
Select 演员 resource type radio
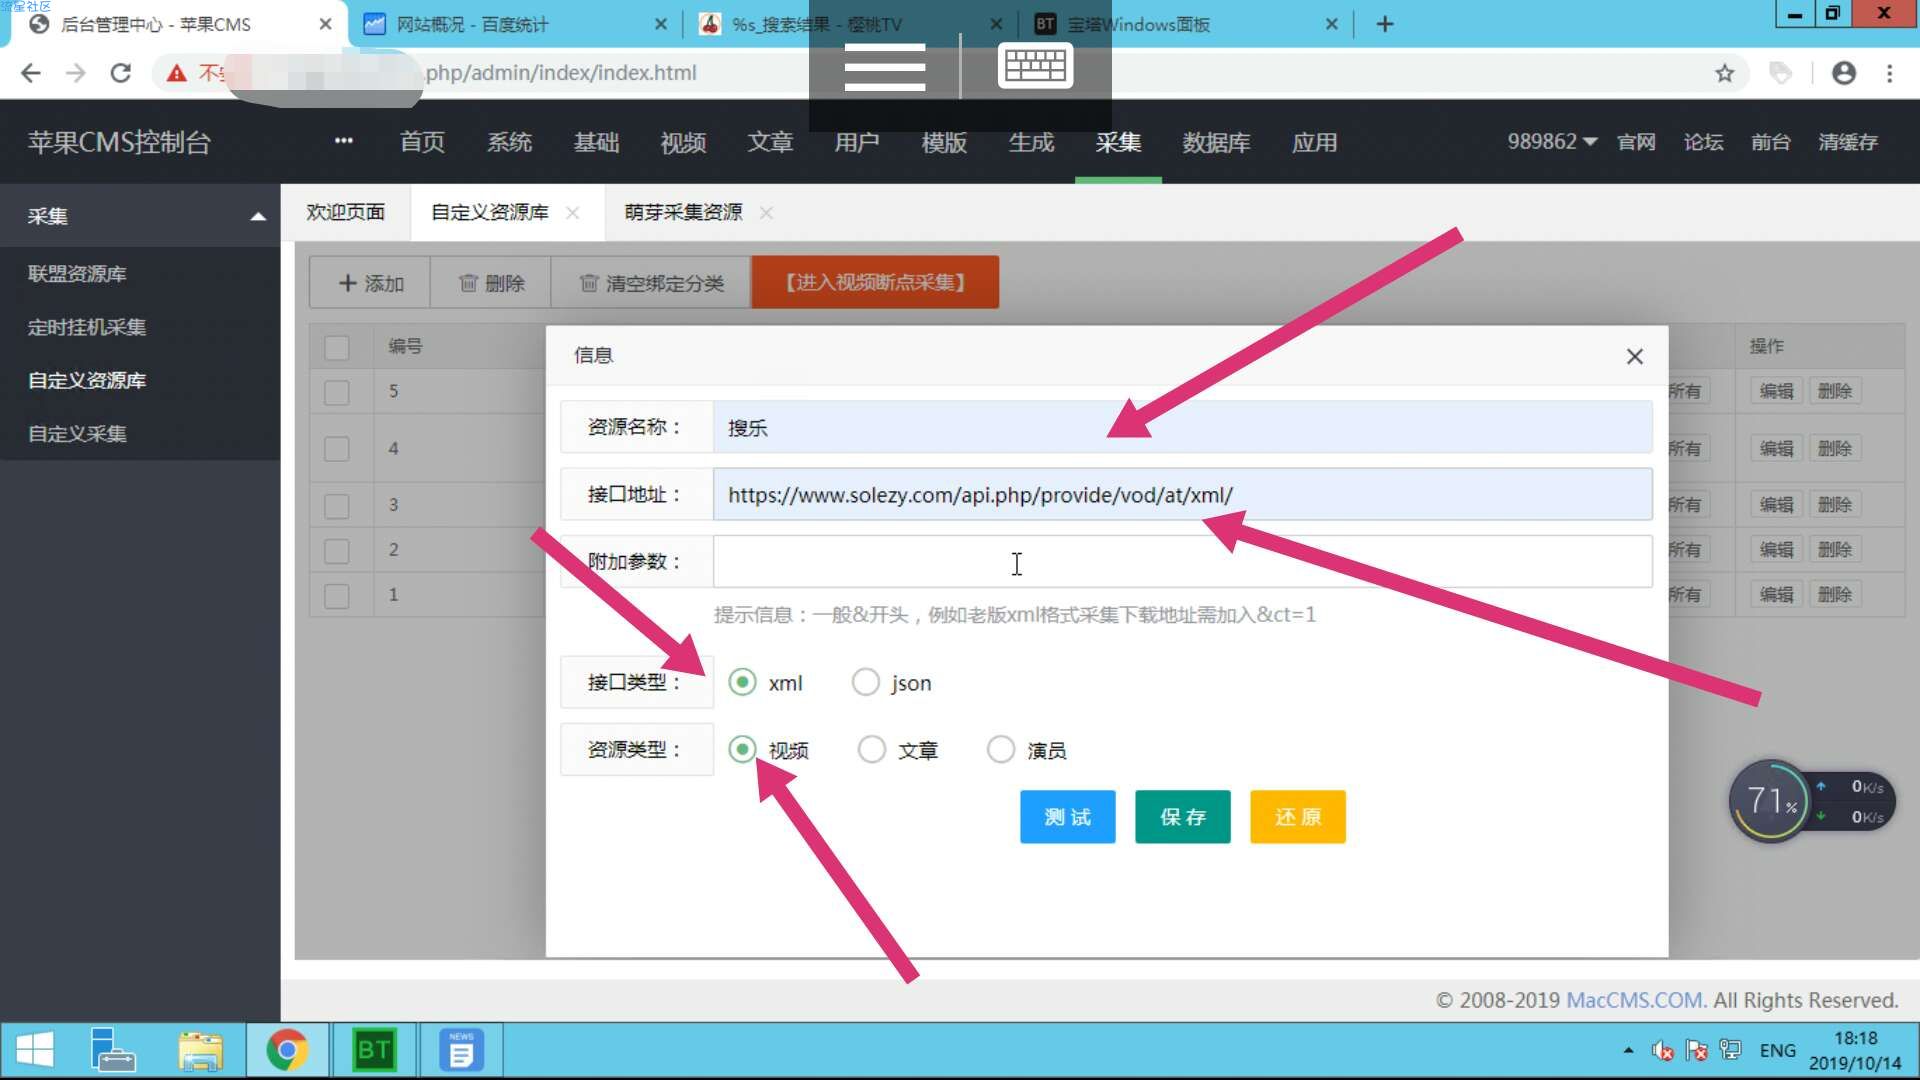pyautogui.click(x=1001, y=749)
